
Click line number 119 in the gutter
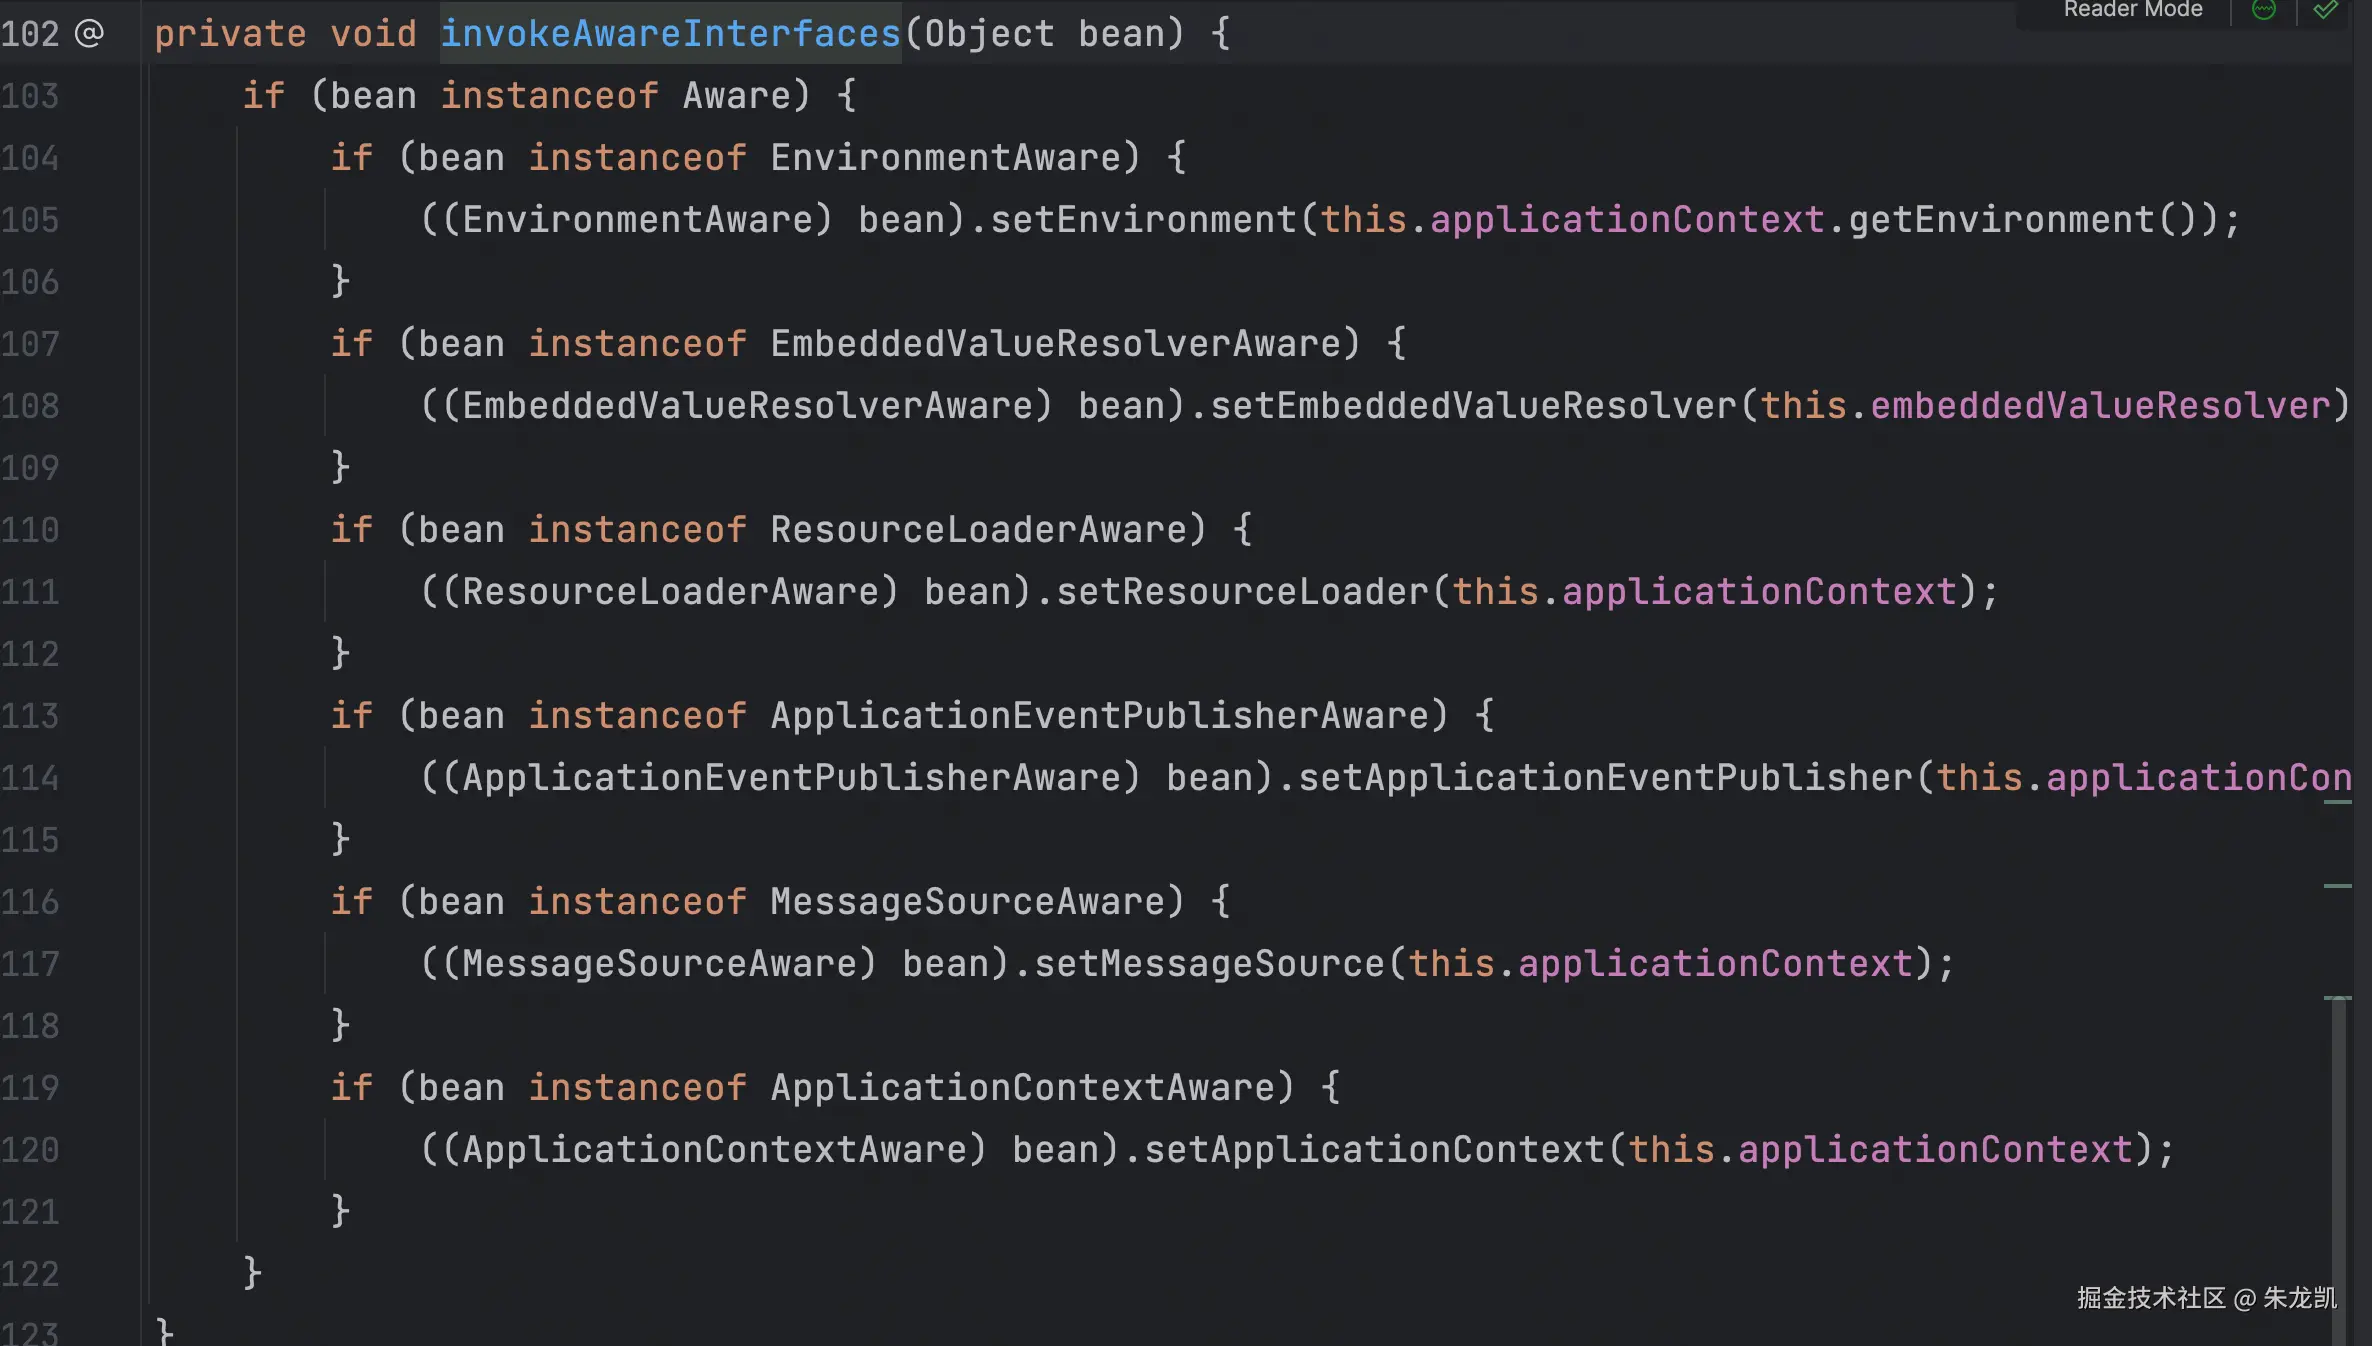pos(30,1088)
